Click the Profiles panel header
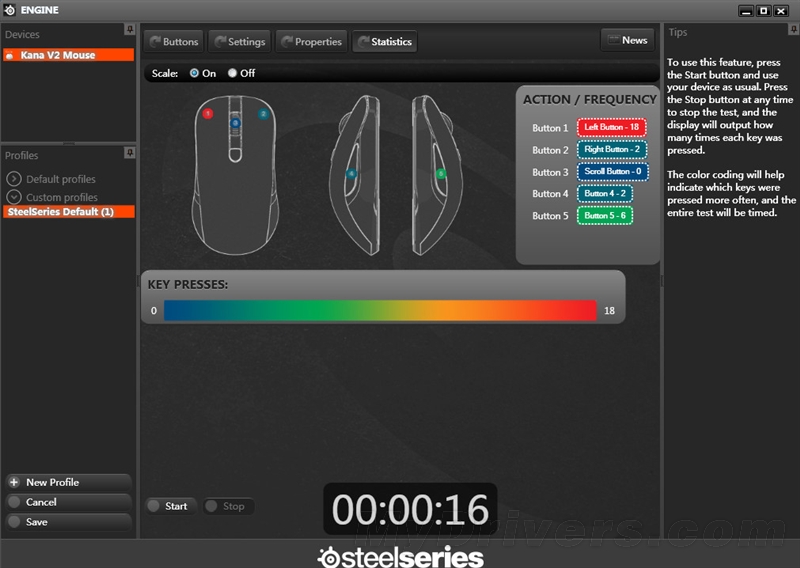The width and height of the screenshot is (800, 568). 21,155
